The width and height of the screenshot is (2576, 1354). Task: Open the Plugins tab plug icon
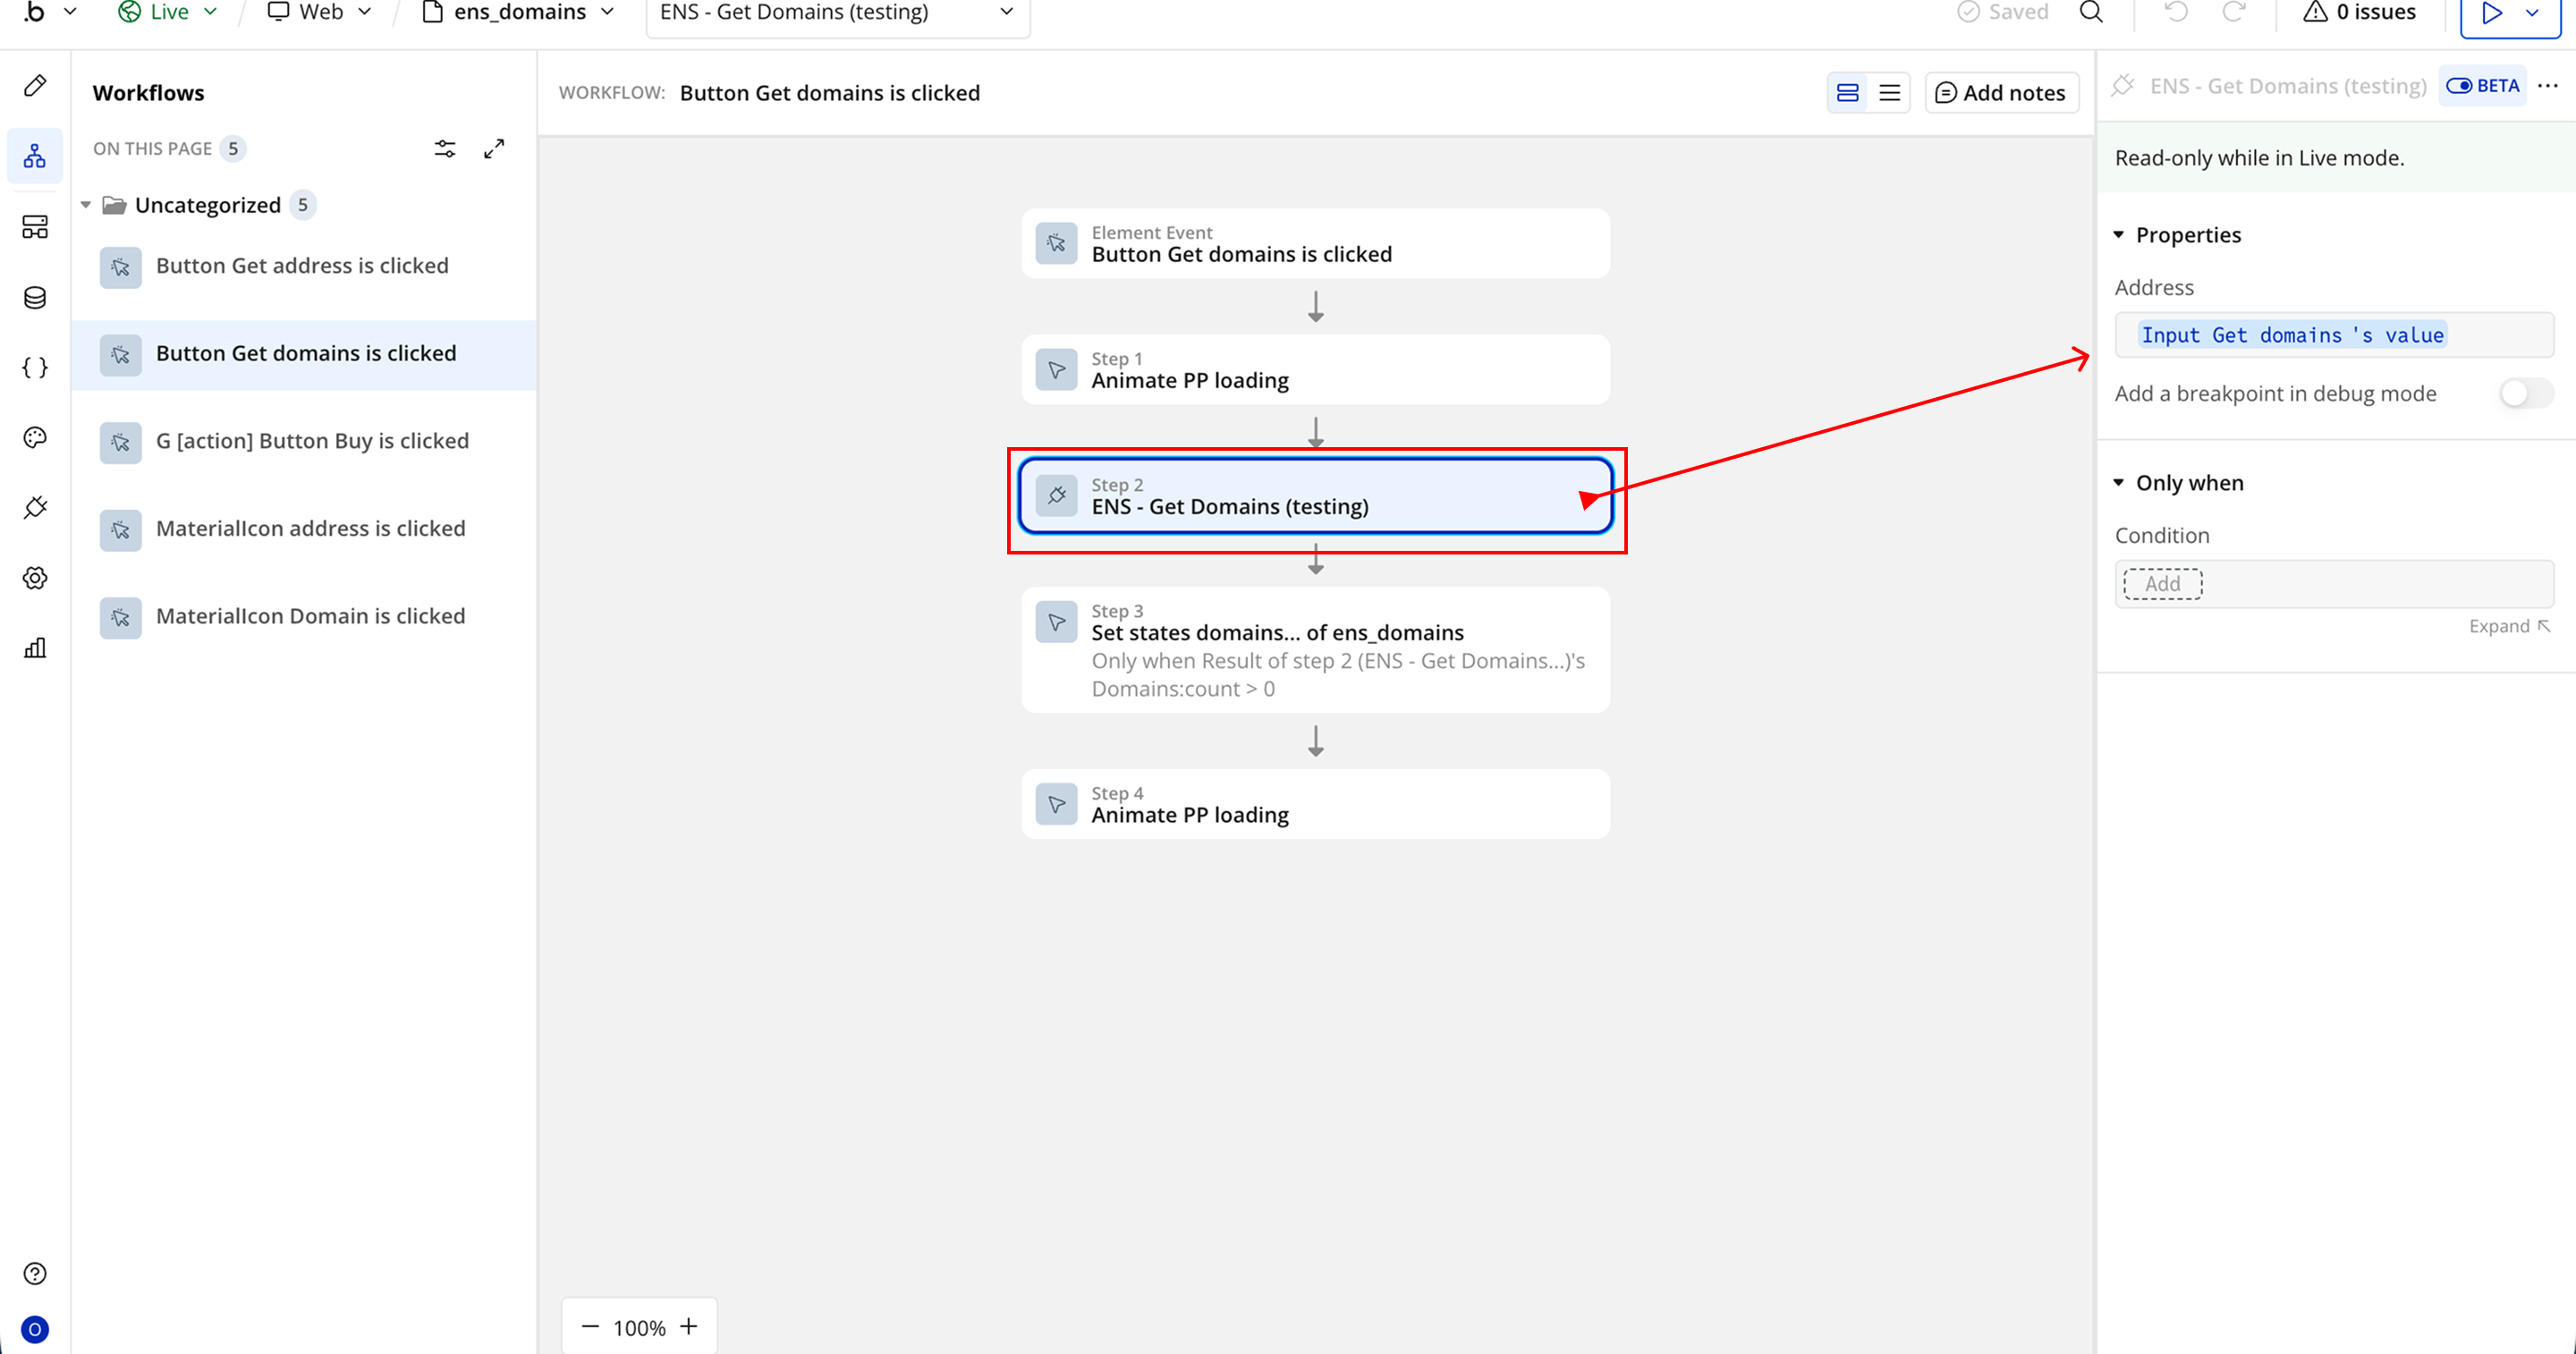click(35, 508)
